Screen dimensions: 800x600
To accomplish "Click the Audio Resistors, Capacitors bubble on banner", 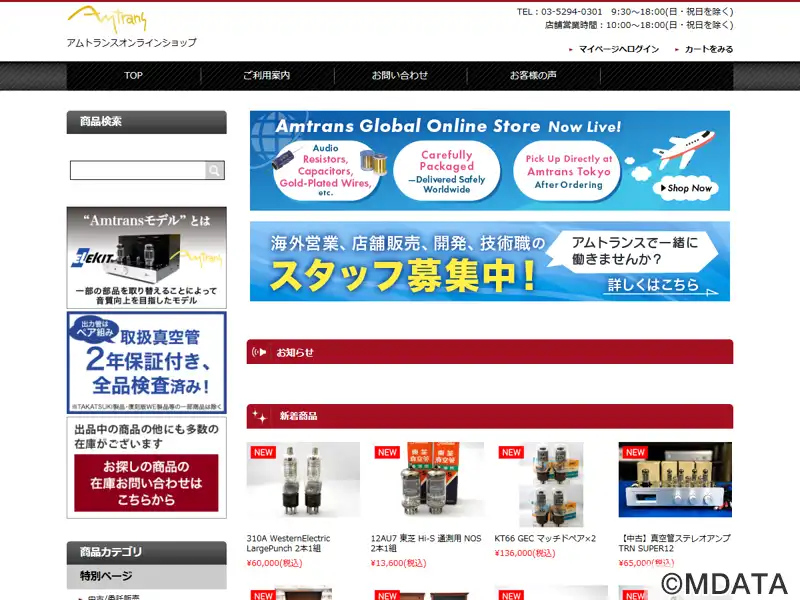I will click(x=327, y=170).
